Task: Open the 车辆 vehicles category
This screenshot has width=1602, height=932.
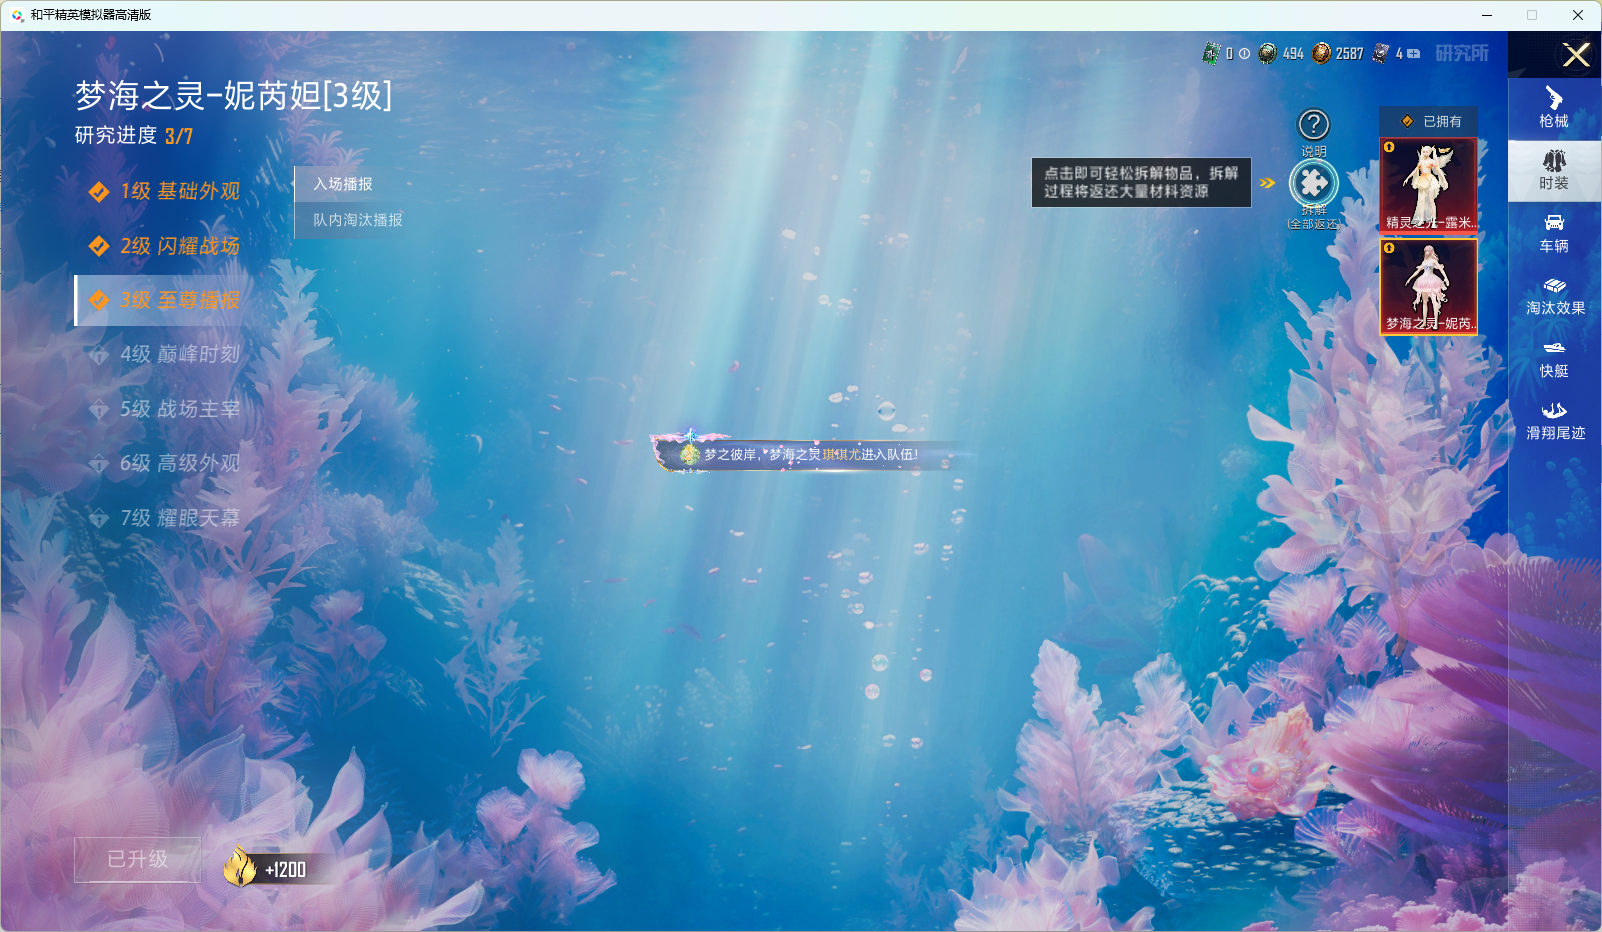Action: [1554, 233]
